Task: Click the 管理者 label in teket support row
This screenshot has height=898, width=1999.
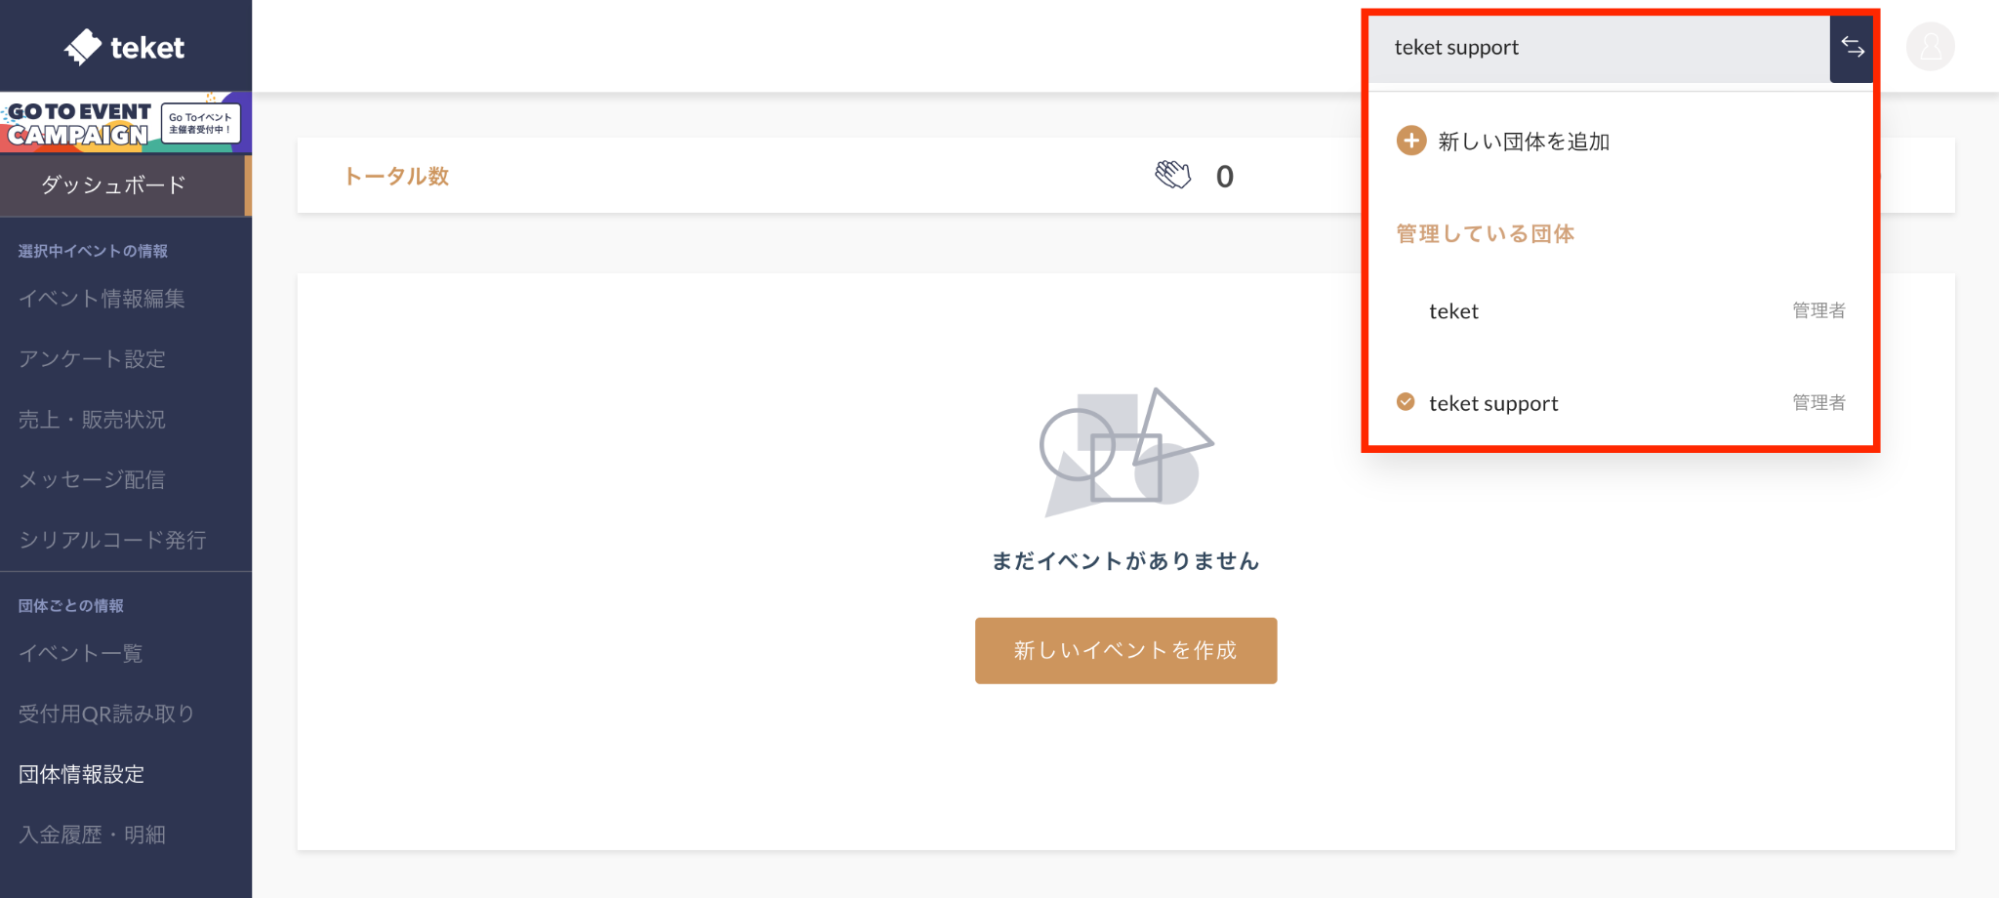Action: click(x=1819, y=403)
